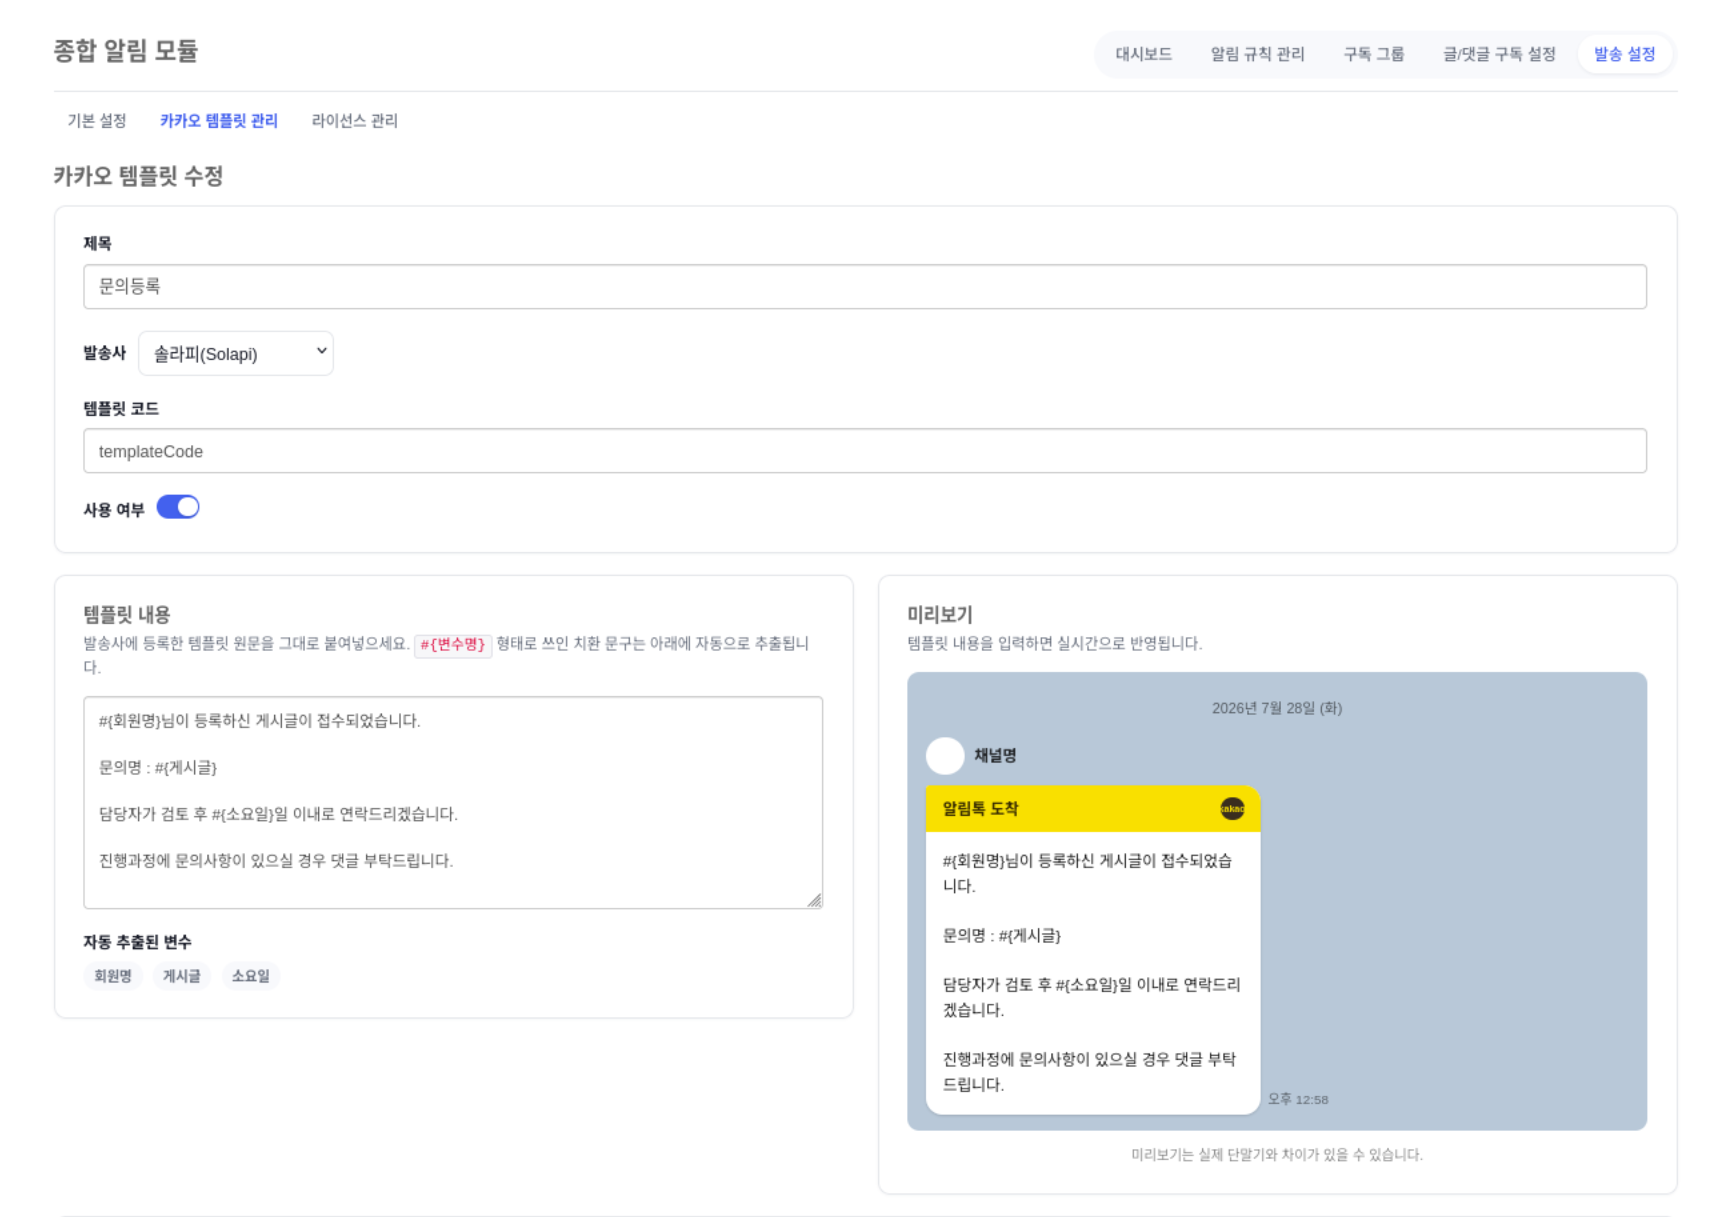
Task: Click the 종합 알림 모듈 title
Action: (x=126, y=51)
